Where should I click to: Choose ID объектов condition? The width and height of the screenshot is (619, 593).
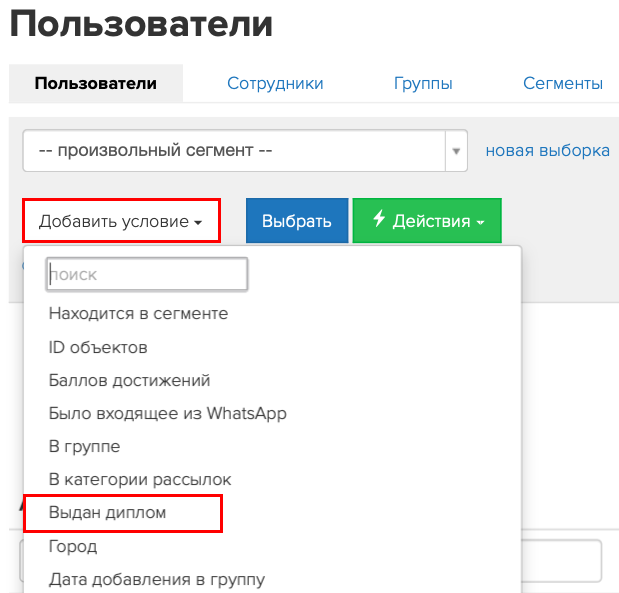(98, 347)
